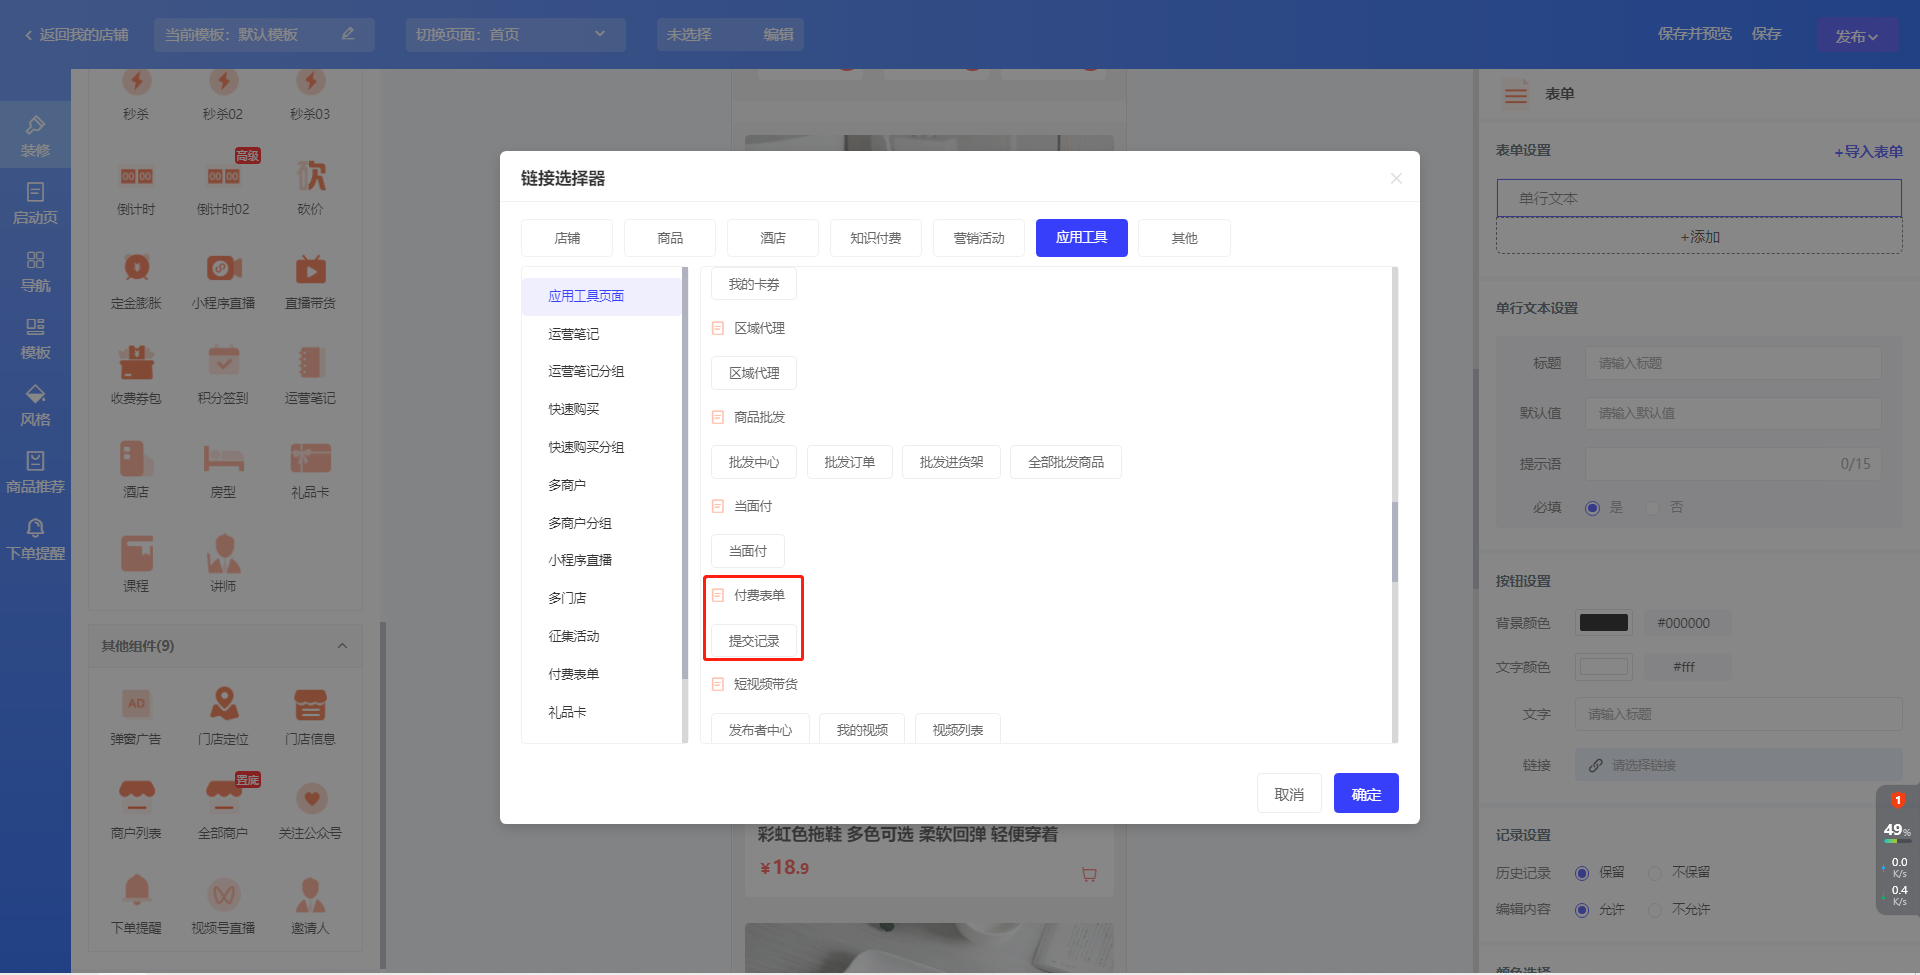The image size is (1920, 975).
Task: Switch to the 营销活动 tab
Action: (x=978, y=238)
